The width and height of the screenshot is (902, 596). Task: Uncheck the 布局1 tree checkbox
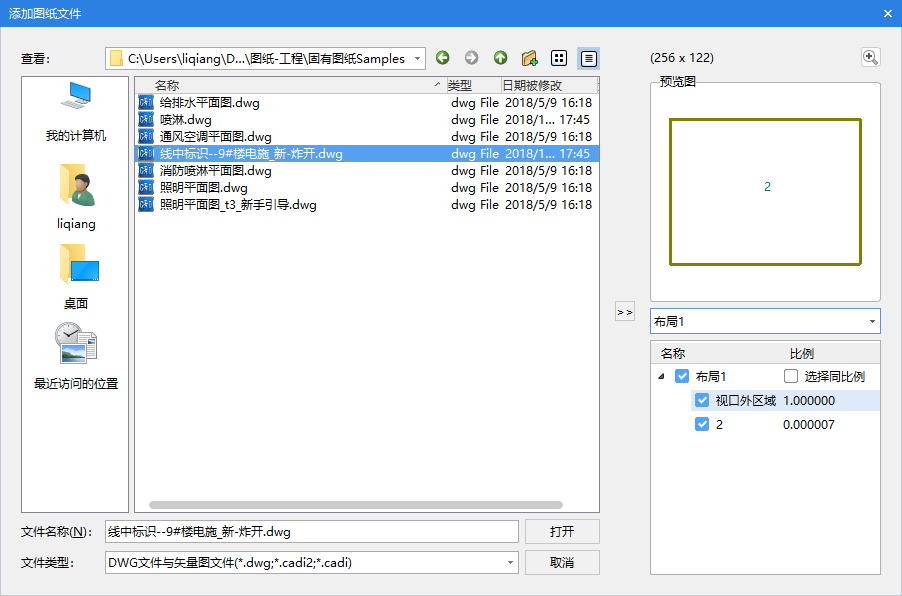pos(682,377)
